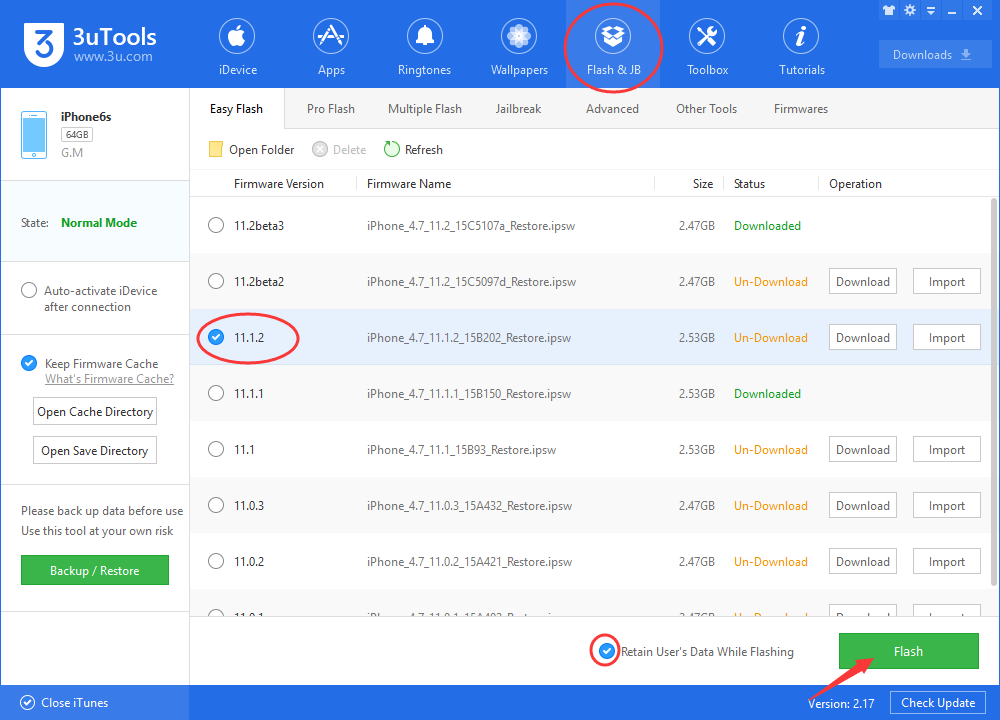This screenshot has width=1000, height=720.
Task: Switch to the Jailbreak tab
Action: click(x=518, y=109)
